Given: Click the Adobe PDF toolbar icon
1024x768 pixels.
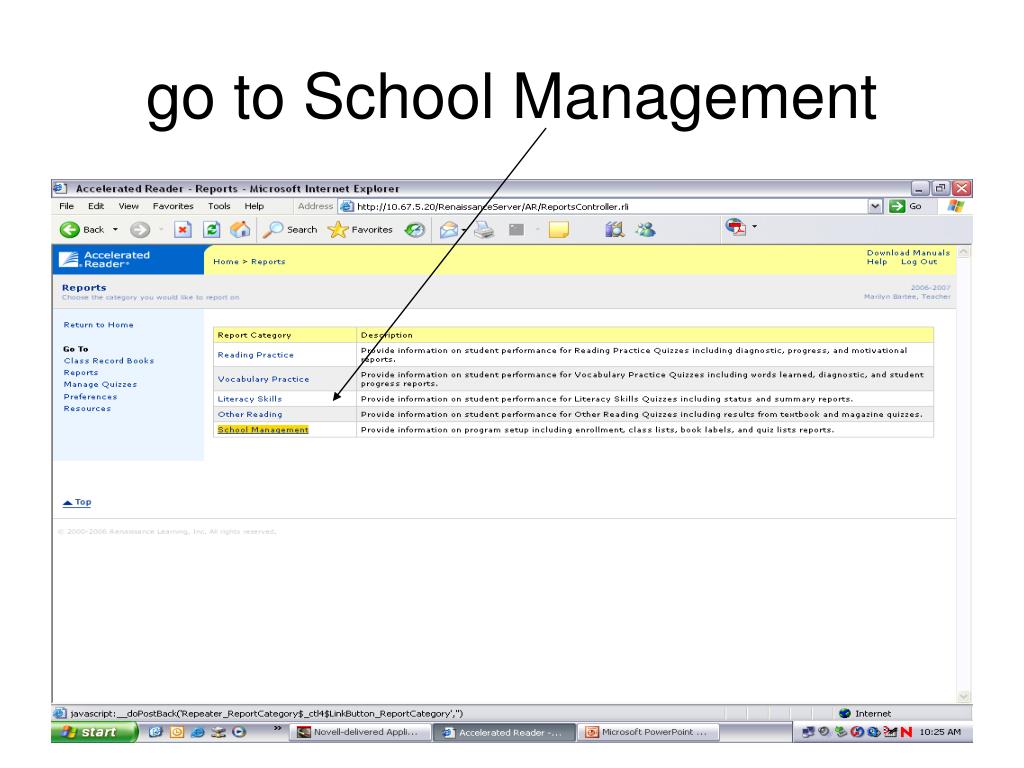Looking at the screenshot, I should (x=735, y=227).
